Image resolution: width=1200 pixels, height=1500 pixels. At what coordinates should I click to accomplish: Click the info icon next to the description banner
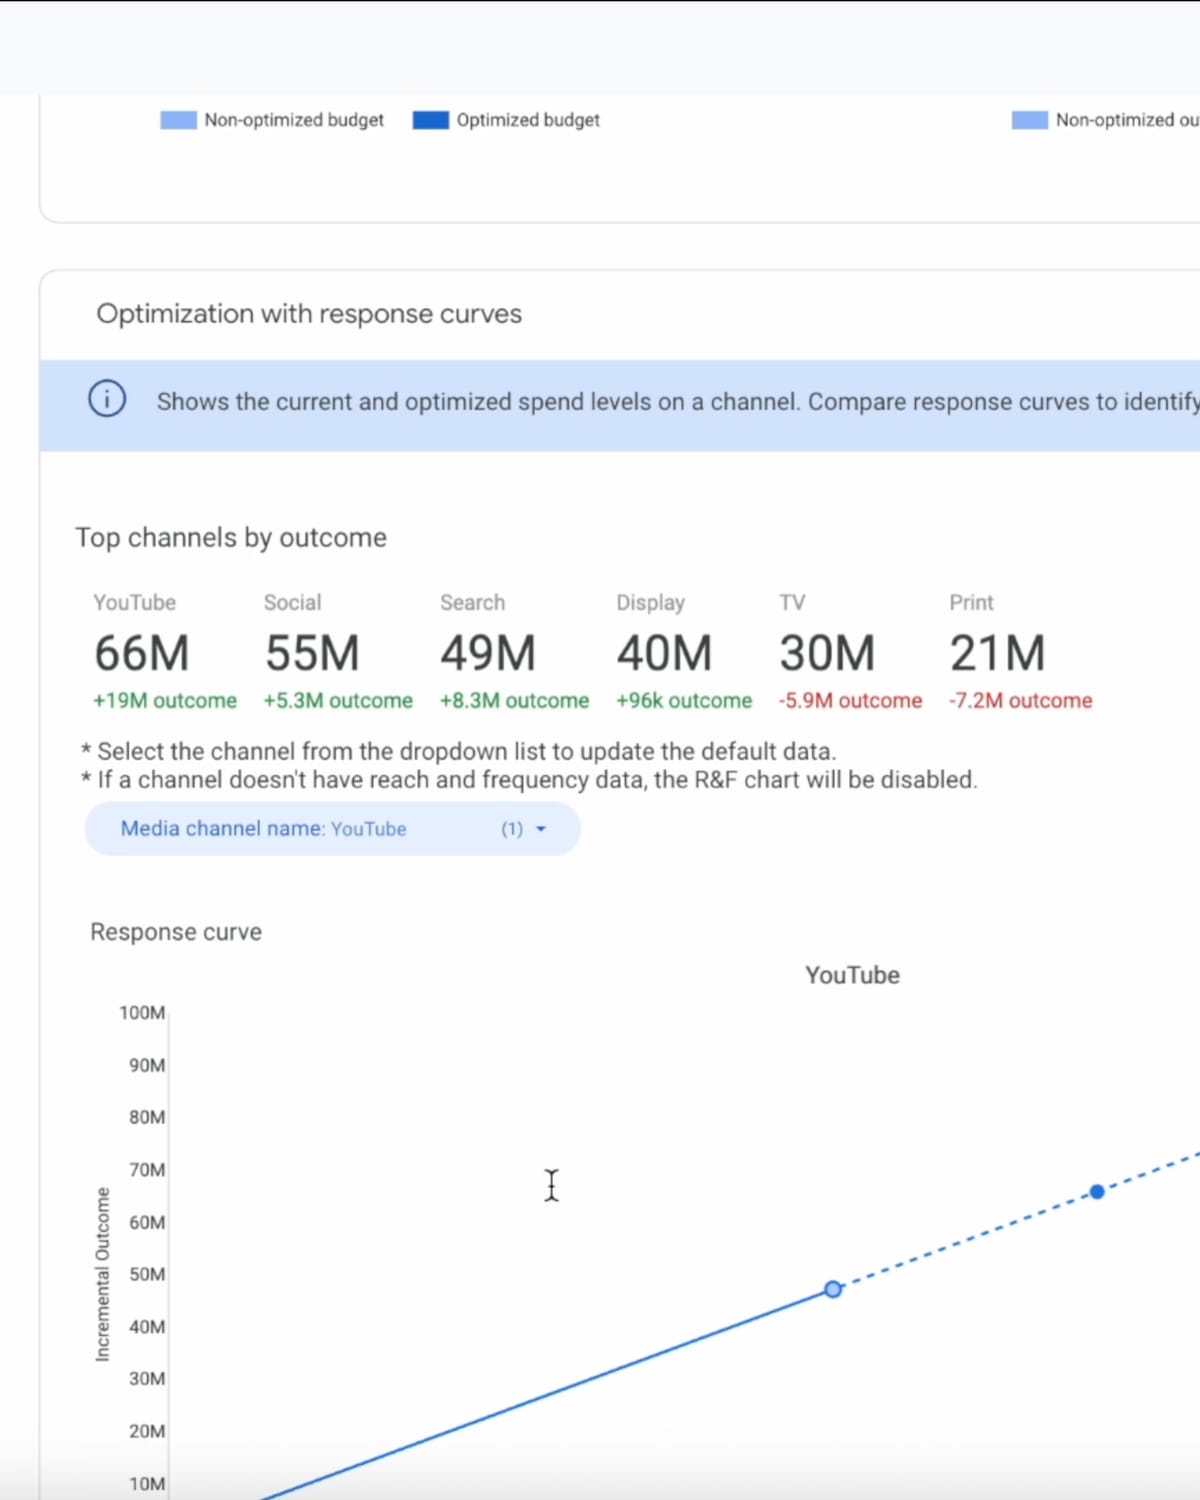106,398
